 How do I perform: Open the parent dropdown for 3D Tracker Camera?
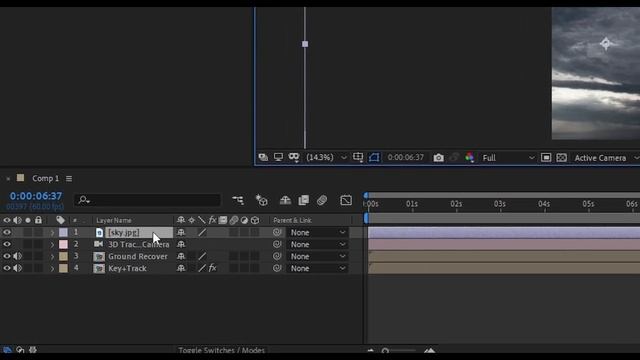(317, 244)
